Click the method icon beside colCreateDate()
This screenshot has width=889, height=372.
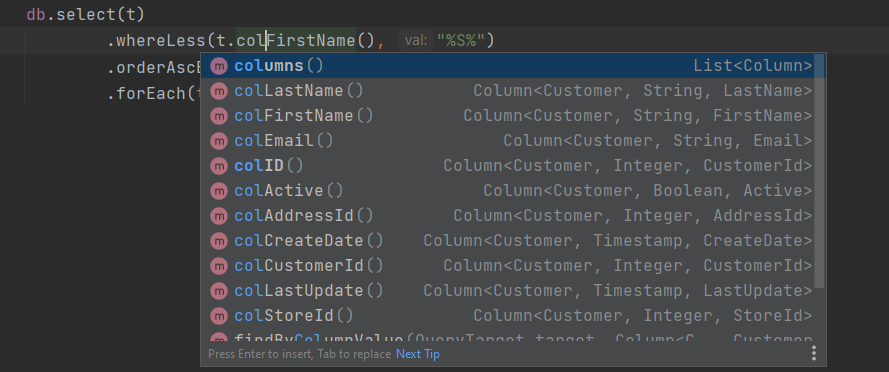pos(219,240)
